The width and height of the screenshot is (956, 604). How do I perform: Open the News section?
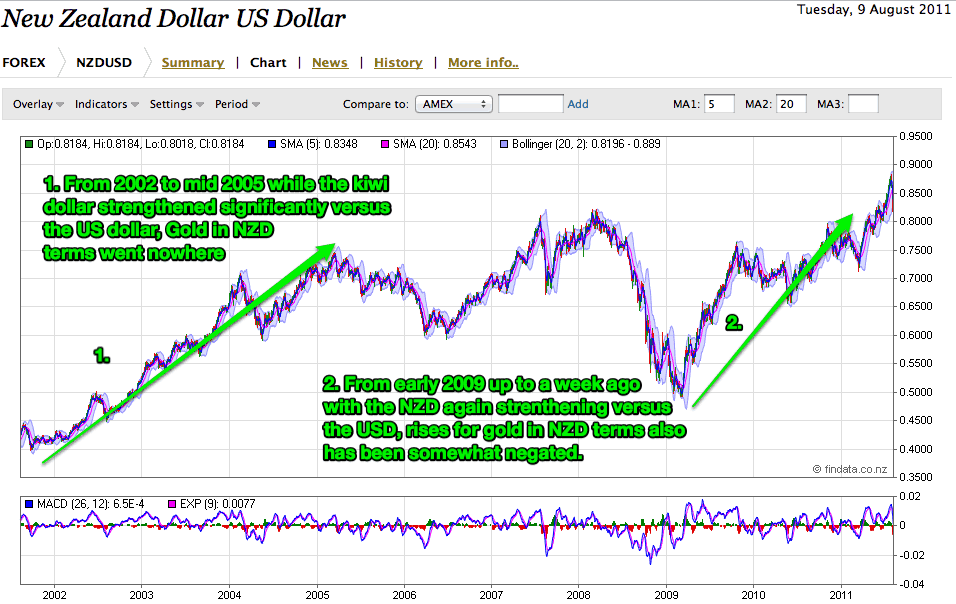(x=330, y=62)
